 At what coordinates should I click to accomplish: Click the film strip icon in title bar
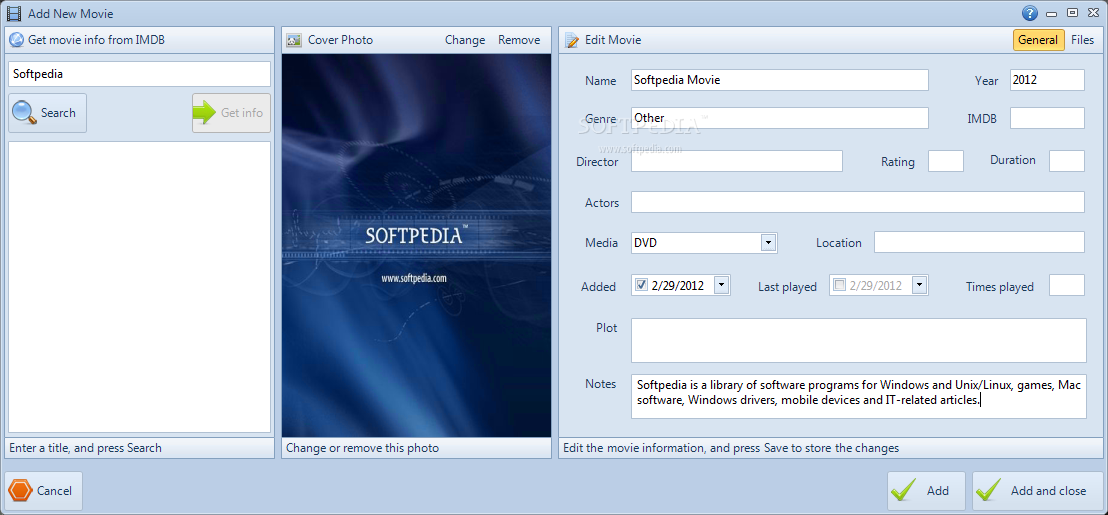[x=14, y=13]
